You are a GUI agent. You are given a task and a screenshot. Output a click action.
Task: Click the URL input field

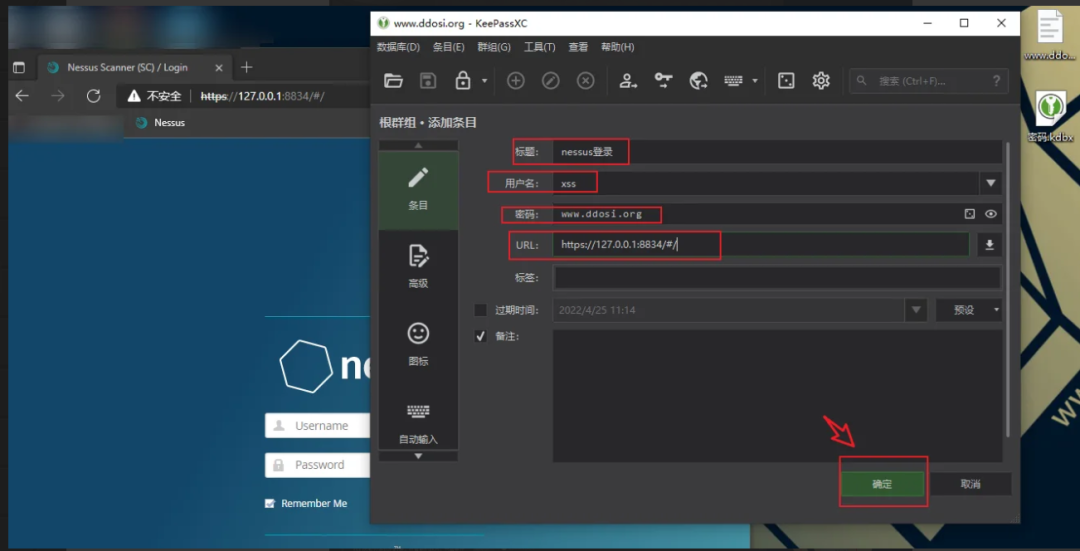[x=761, y=245]
